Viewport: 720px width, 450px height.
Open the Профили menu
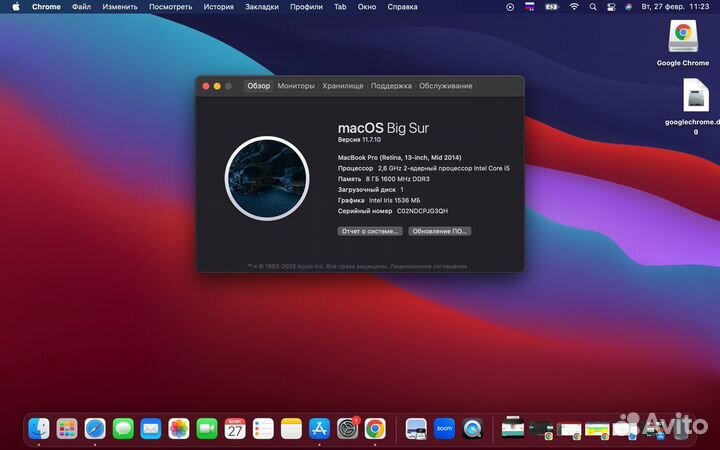coord(306,7)
